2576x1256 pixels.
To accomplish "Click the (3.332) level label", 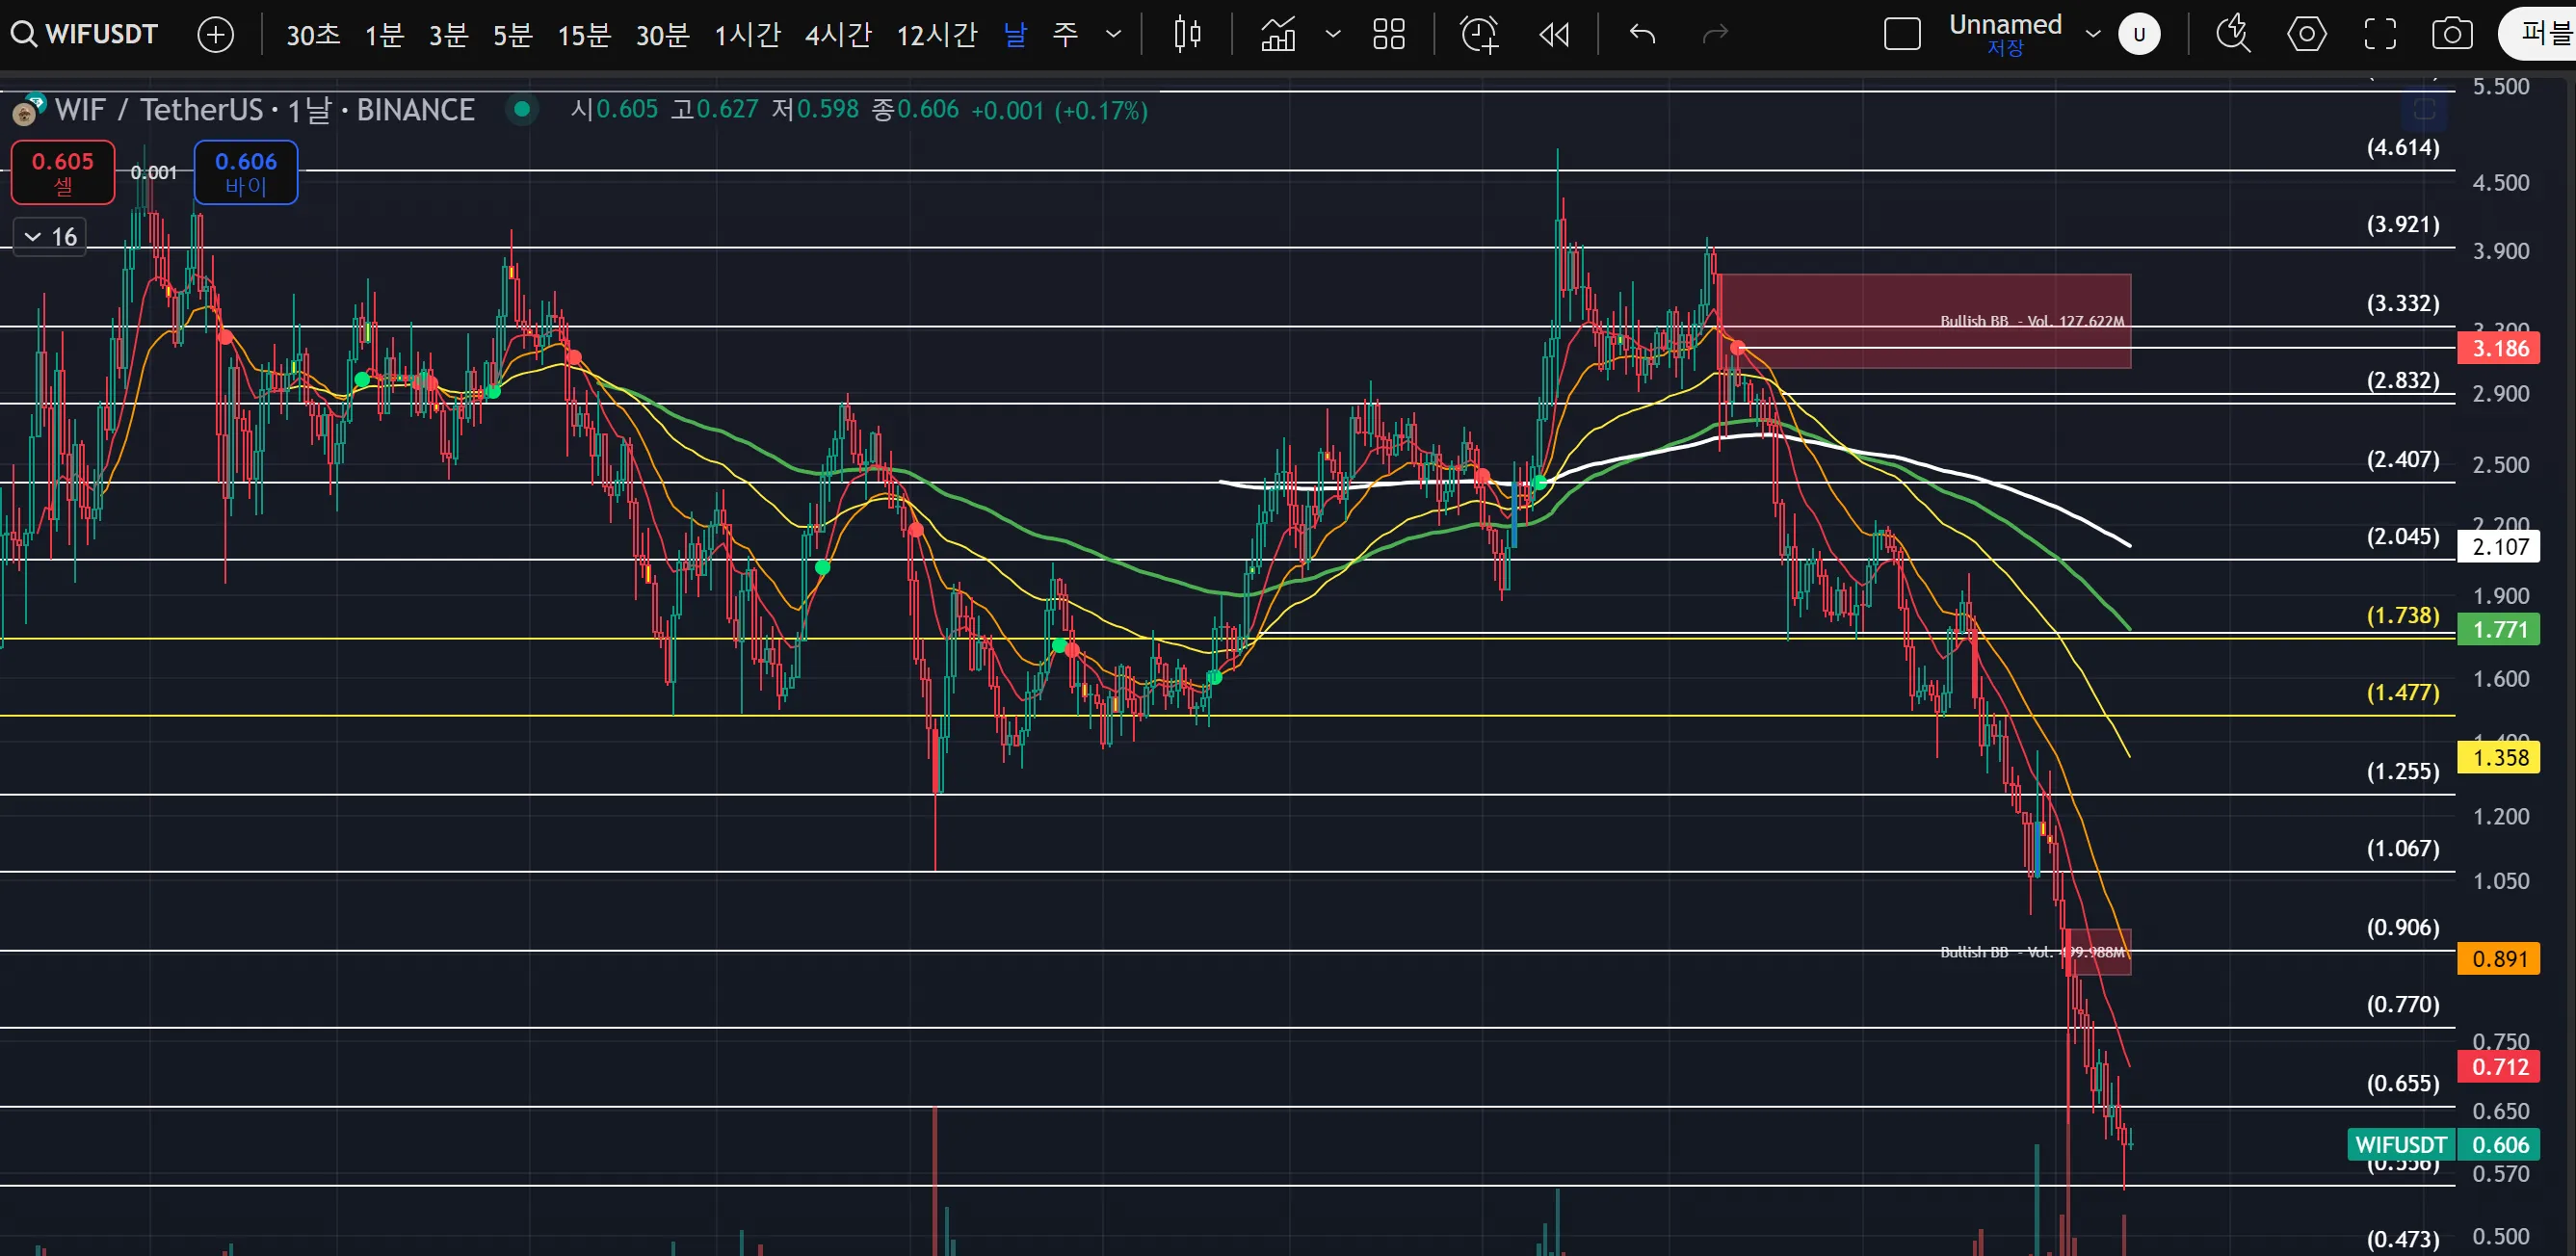I will pyautogui.click(x=2402, y=302).
